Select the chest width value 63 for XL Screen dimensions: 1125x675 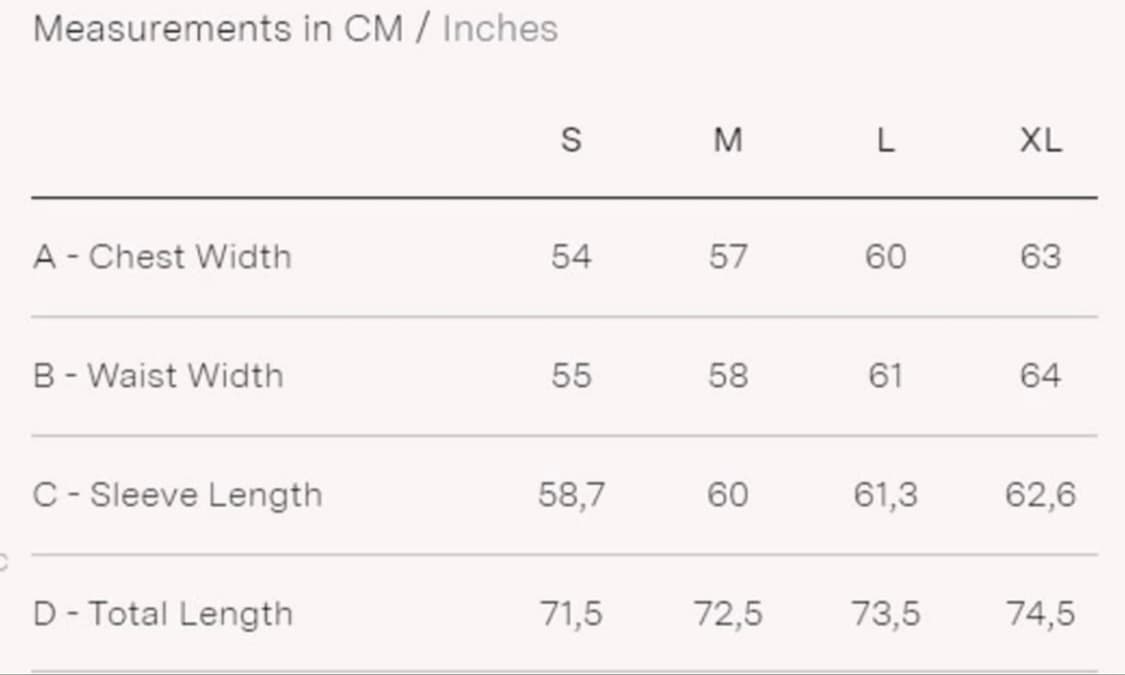(1041, 257)
